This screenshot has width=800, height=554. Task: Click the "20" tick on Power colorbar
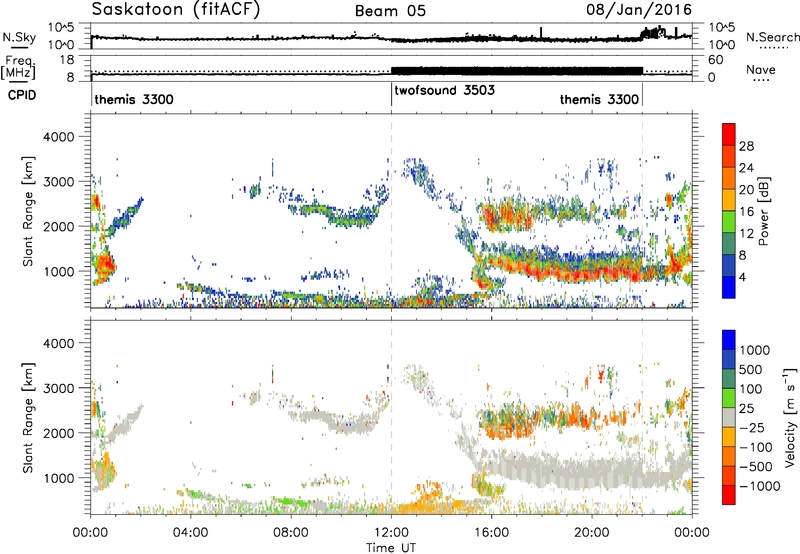pyautogui.click(x=746, y=190)
